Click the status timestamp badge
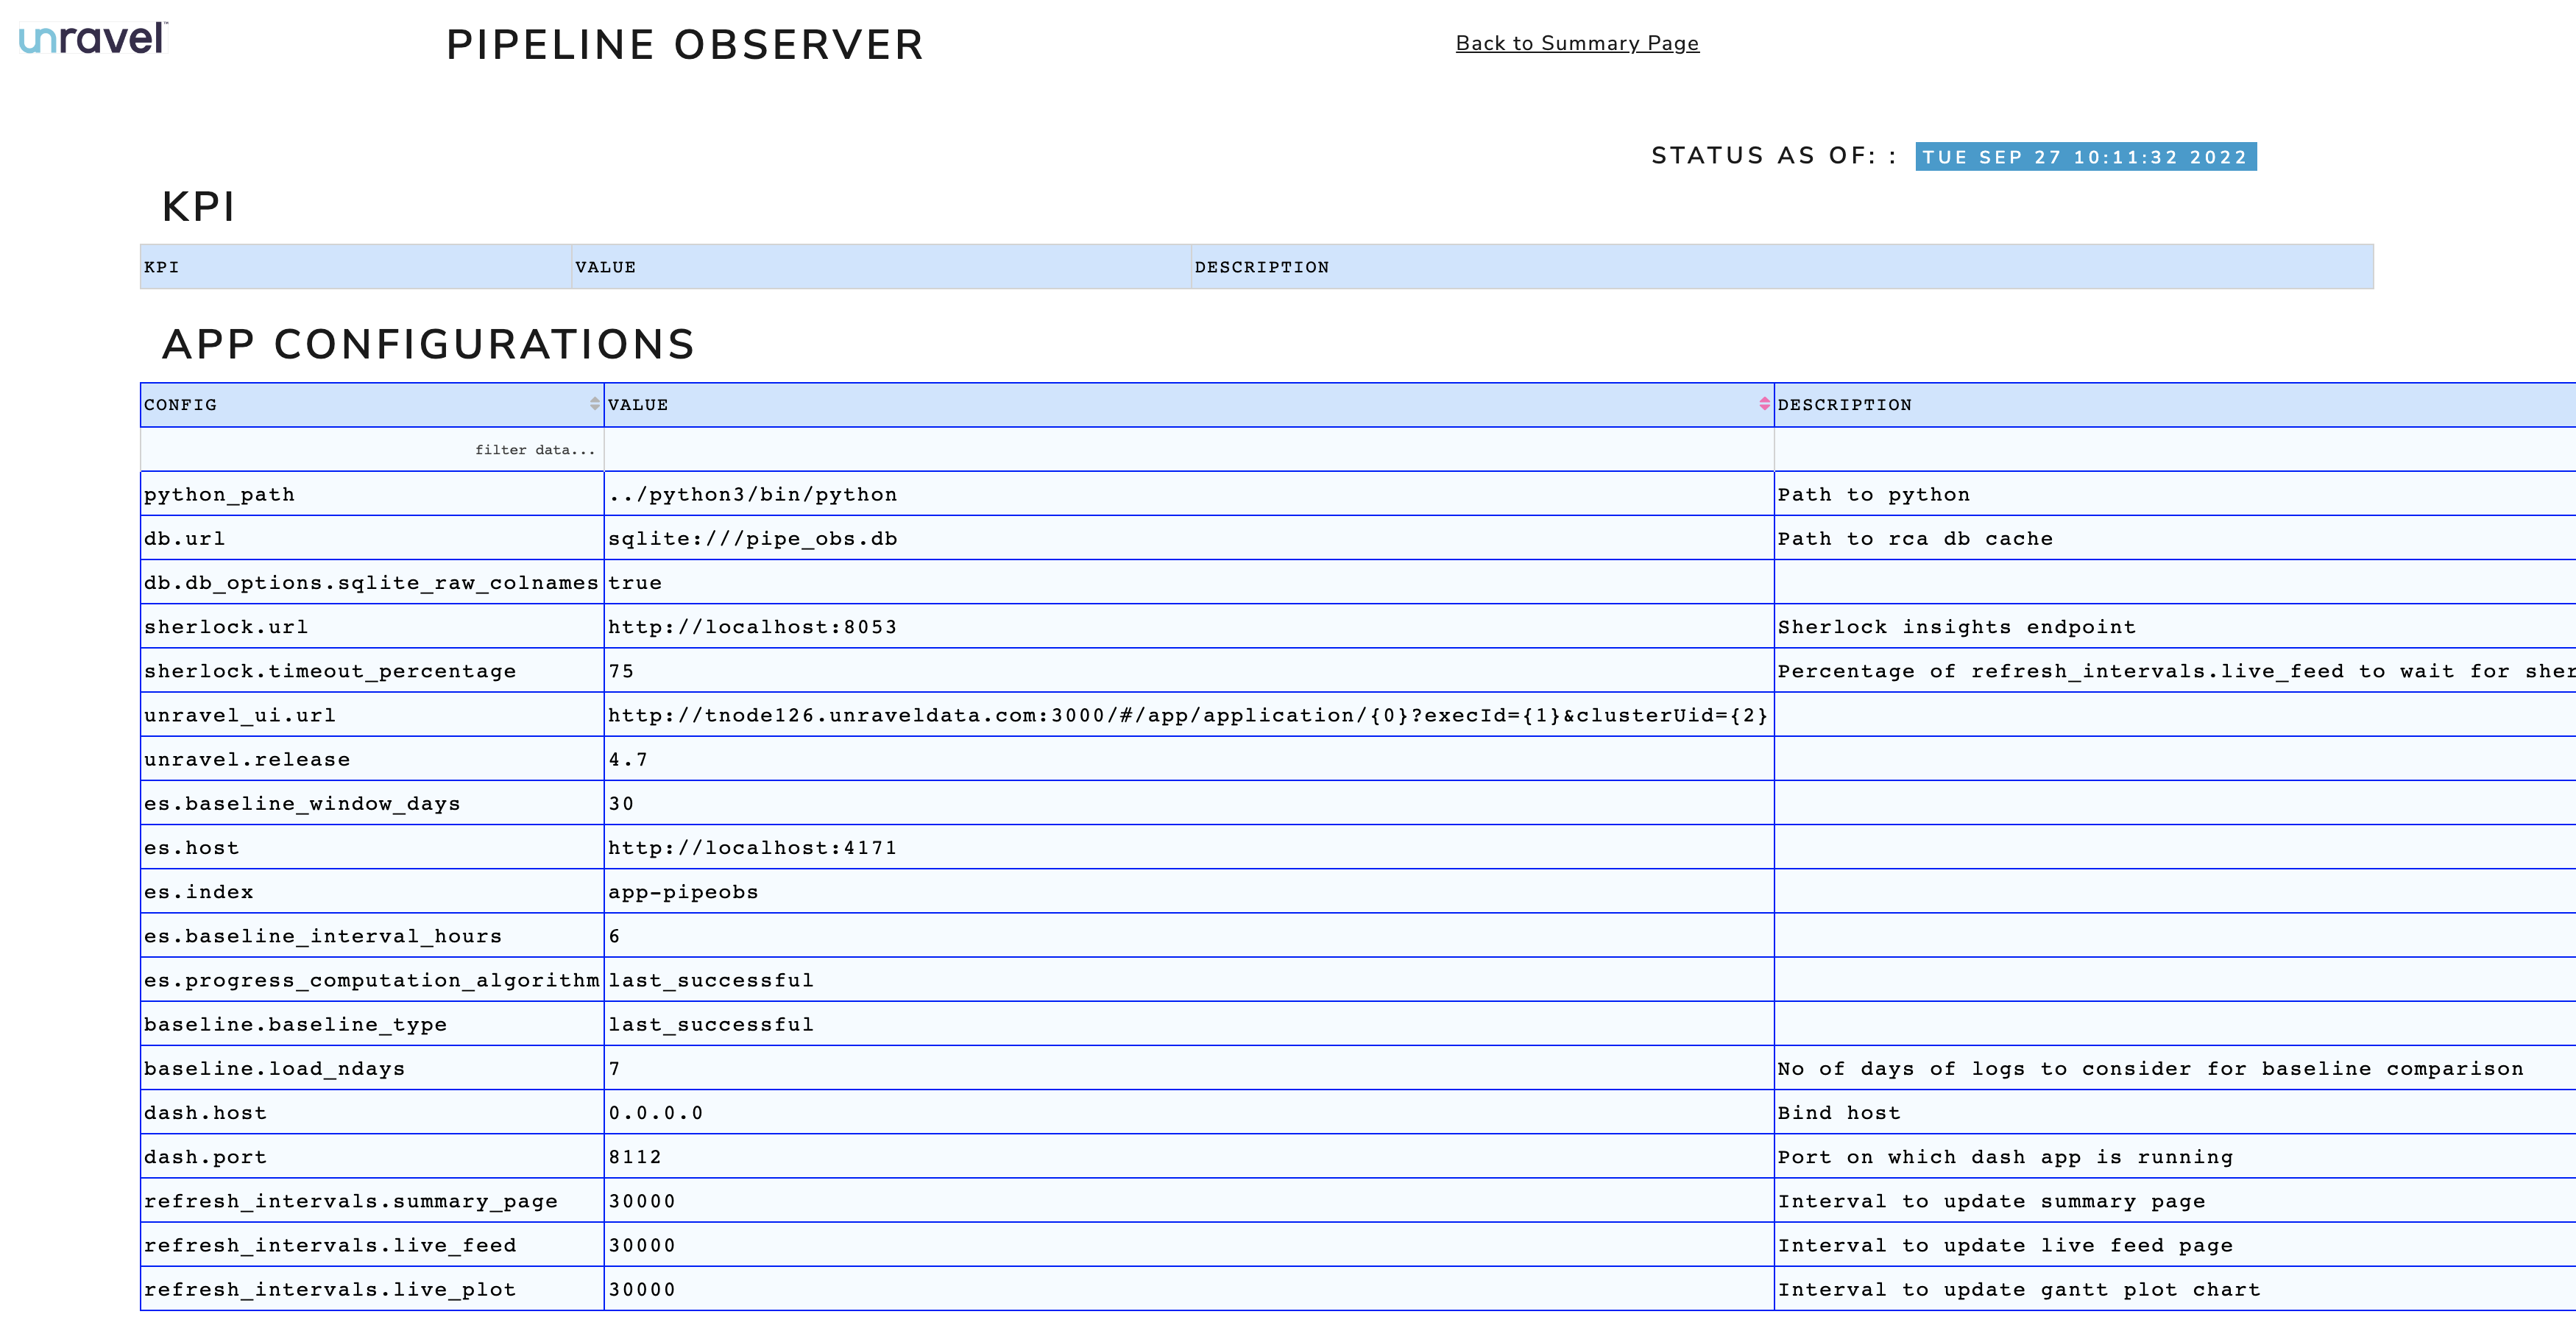2576x1331 pixels. [2085, 157]
